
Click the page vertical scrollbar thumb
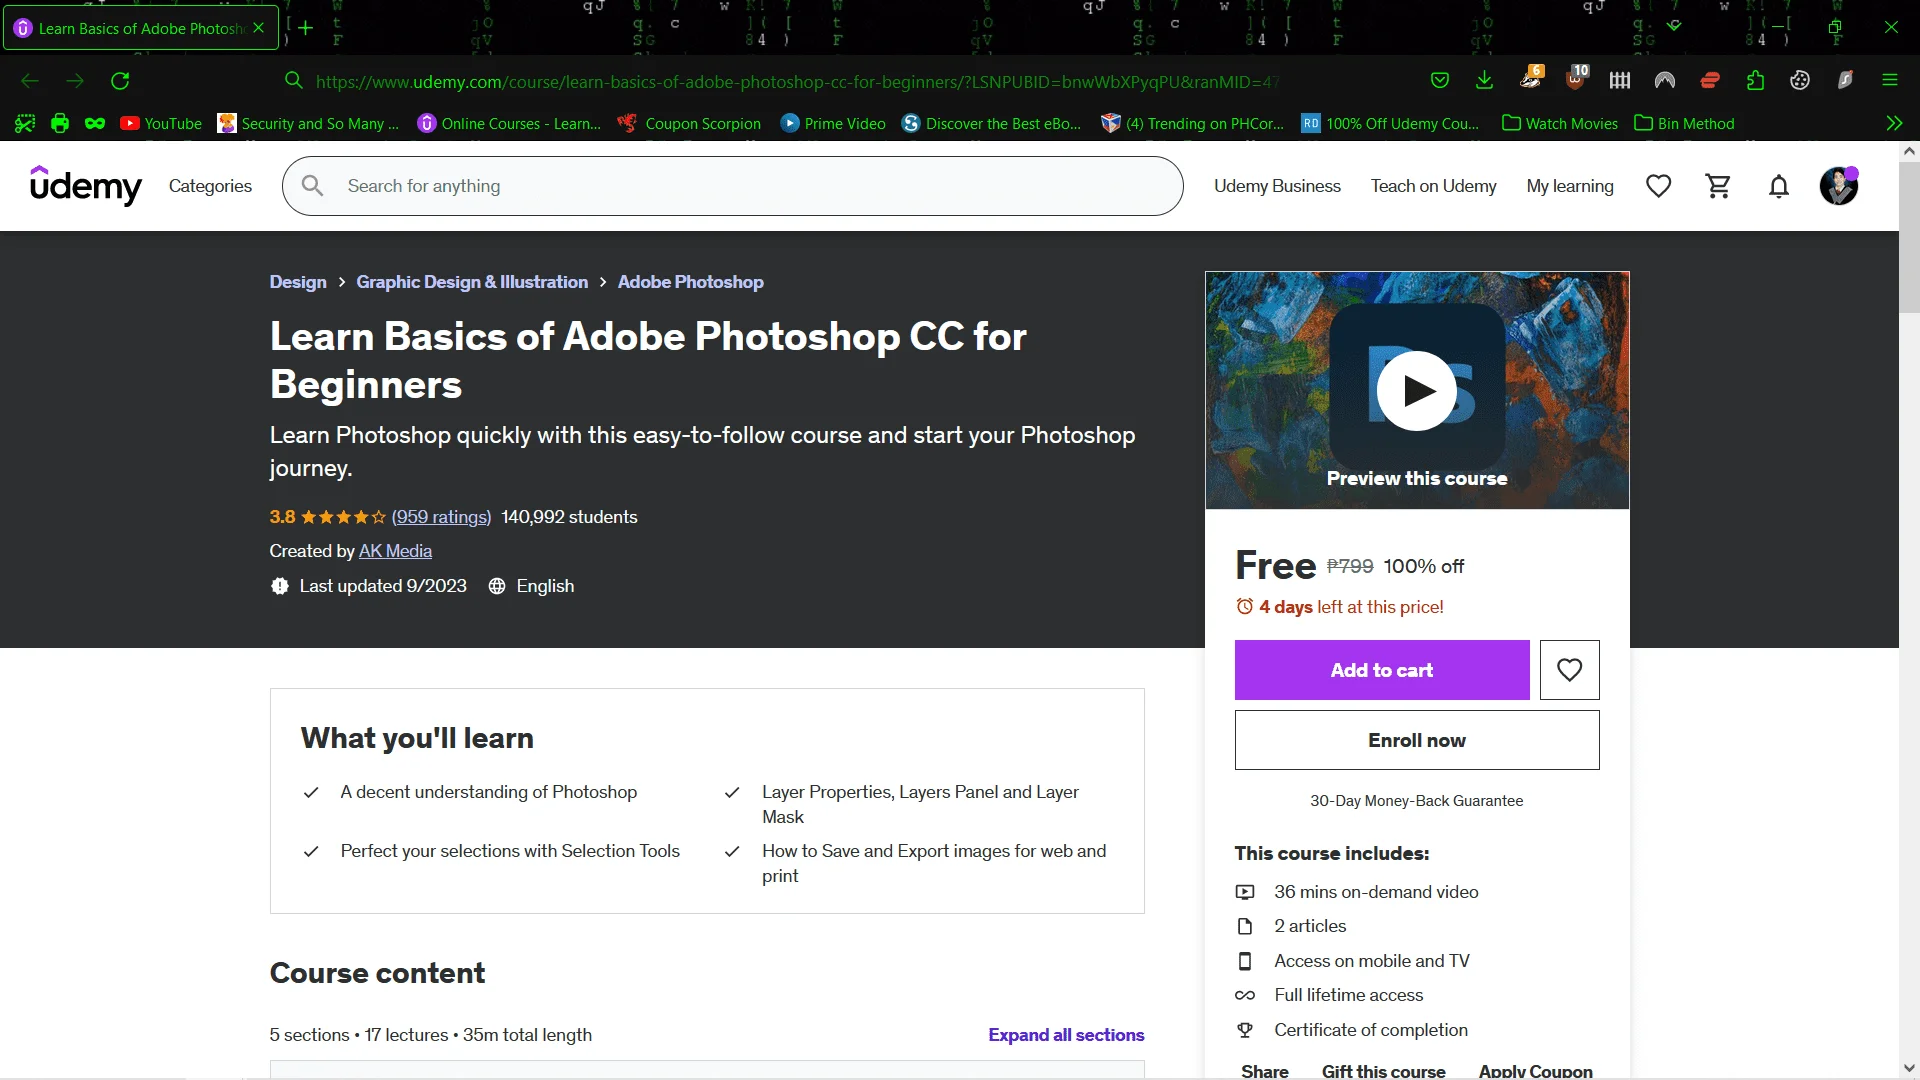[x=1909, y=238]
